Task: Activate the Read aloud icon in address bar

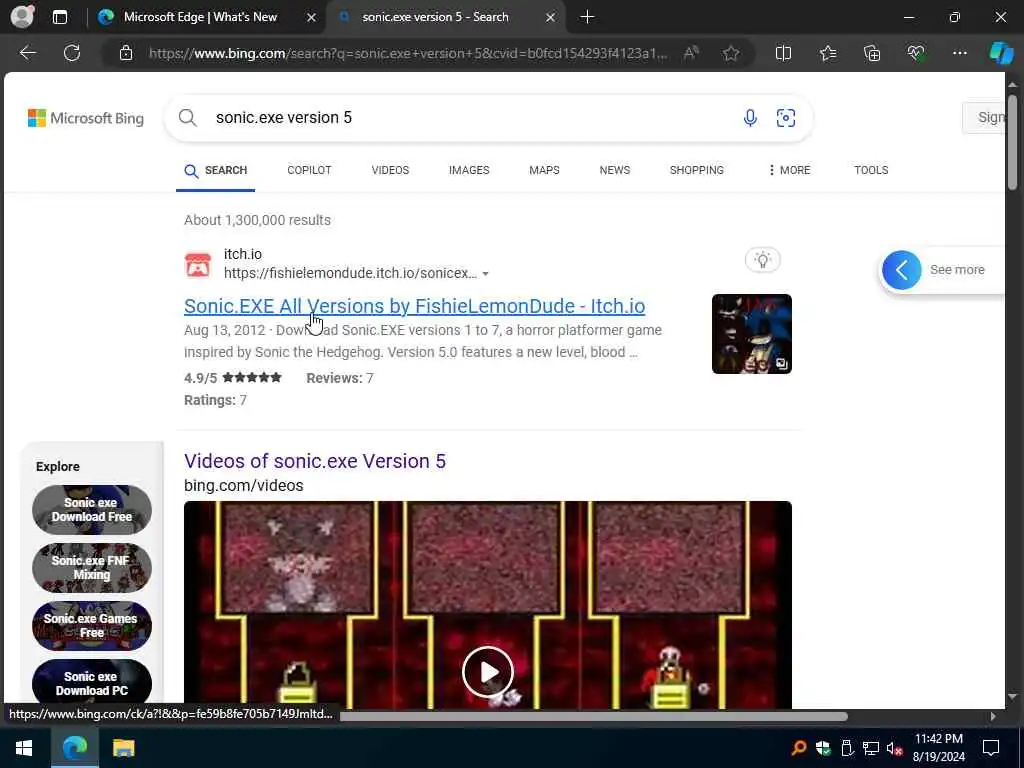Action: click(x=691, y=53)
